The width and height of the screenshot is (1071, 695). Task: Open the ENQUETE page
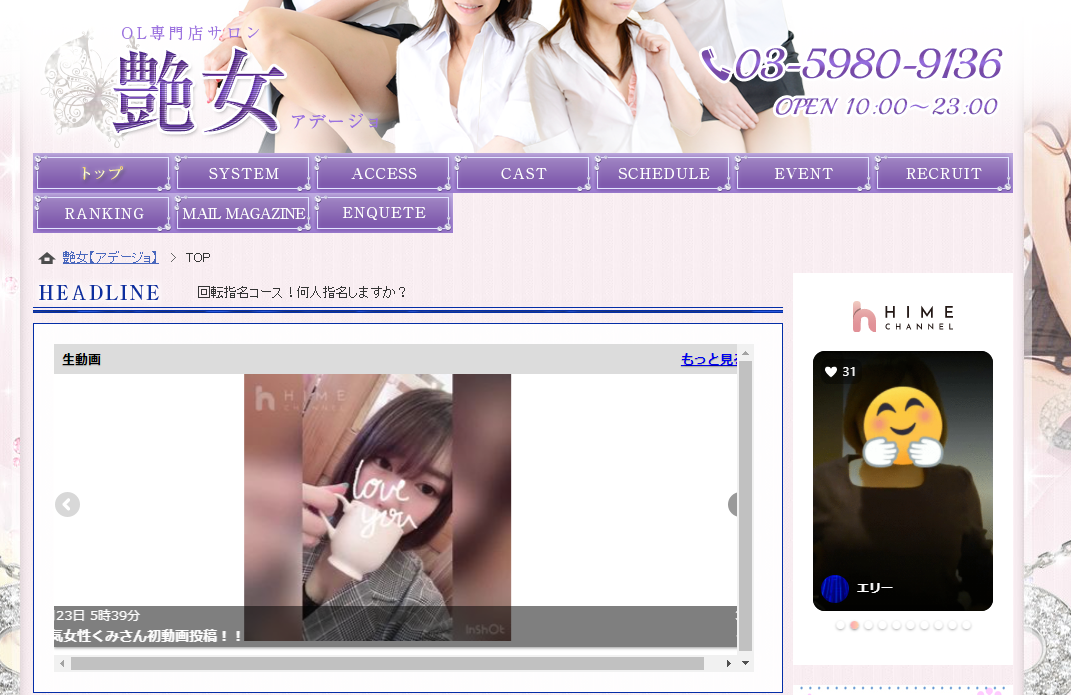coord(384,213)
